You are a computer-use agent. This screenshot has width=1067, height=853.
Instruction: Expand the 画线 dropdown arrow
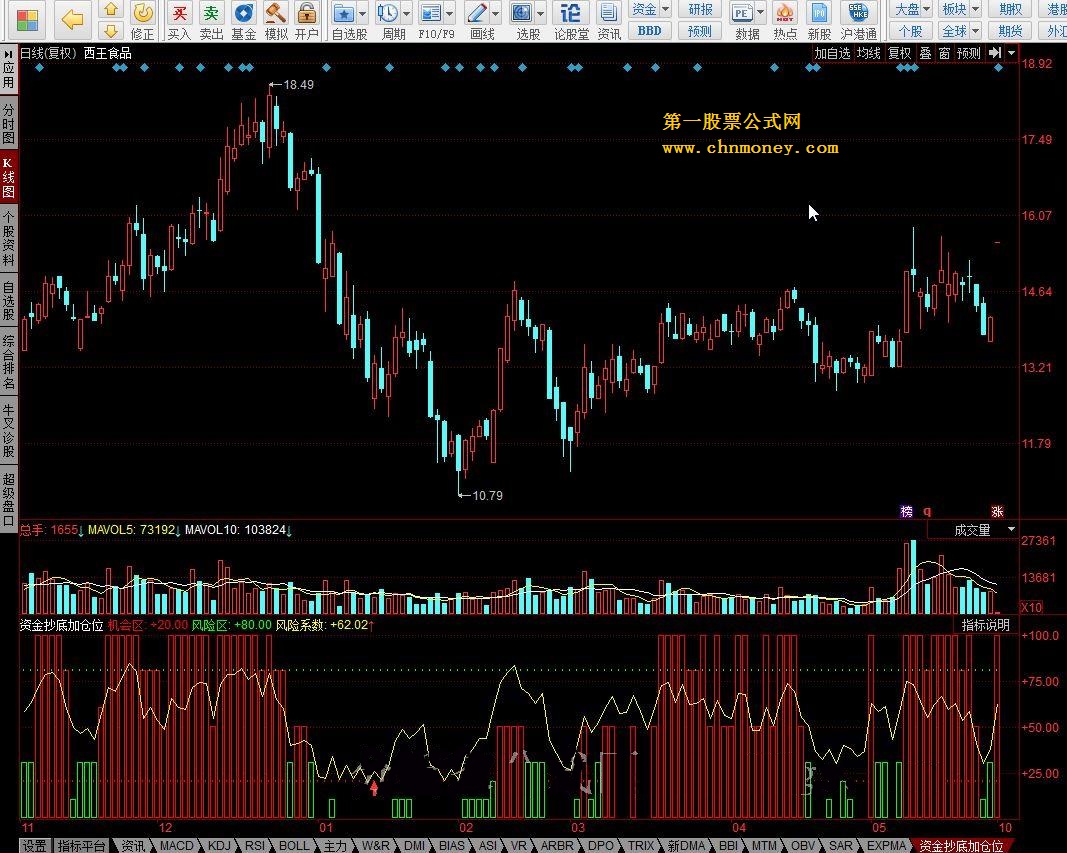[495, 13]
